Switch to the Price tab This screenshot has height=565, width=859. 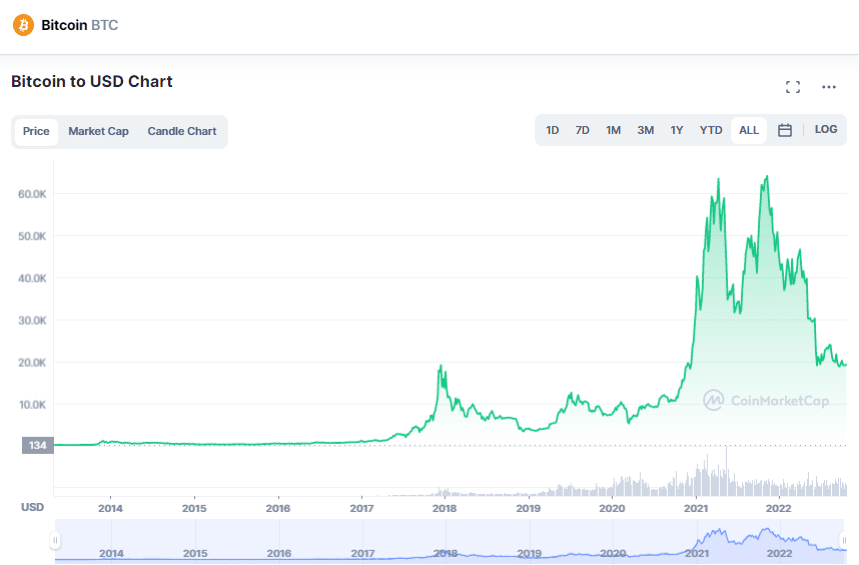(x=36, y=132)
